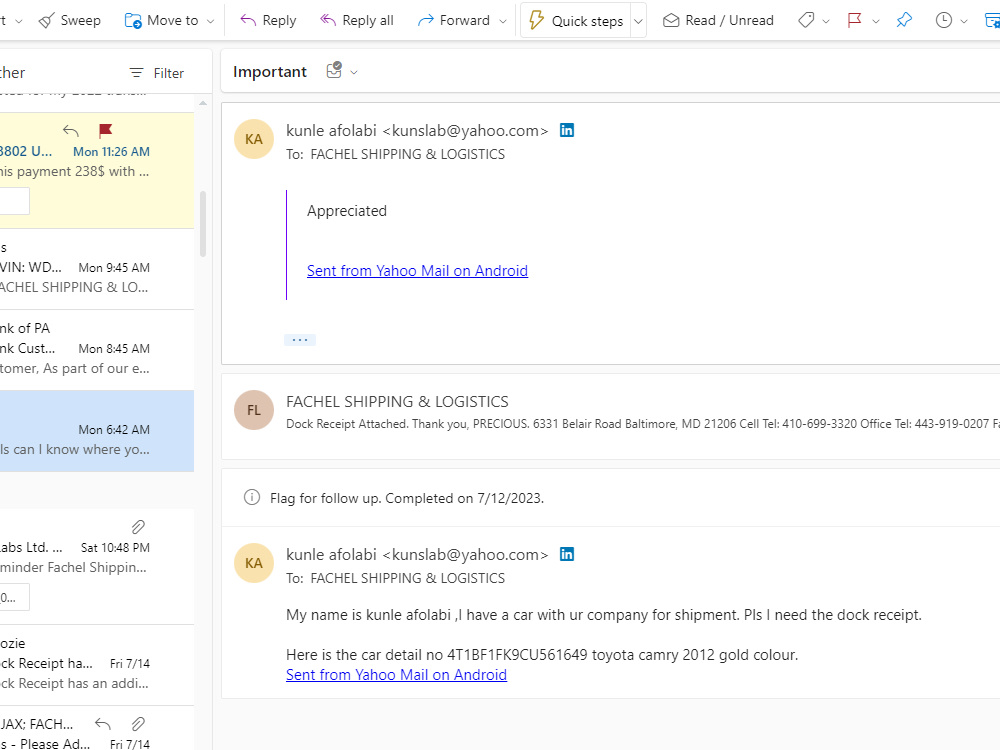
Task: Click the Important conversation subject title
Action: tap(270, 72)
